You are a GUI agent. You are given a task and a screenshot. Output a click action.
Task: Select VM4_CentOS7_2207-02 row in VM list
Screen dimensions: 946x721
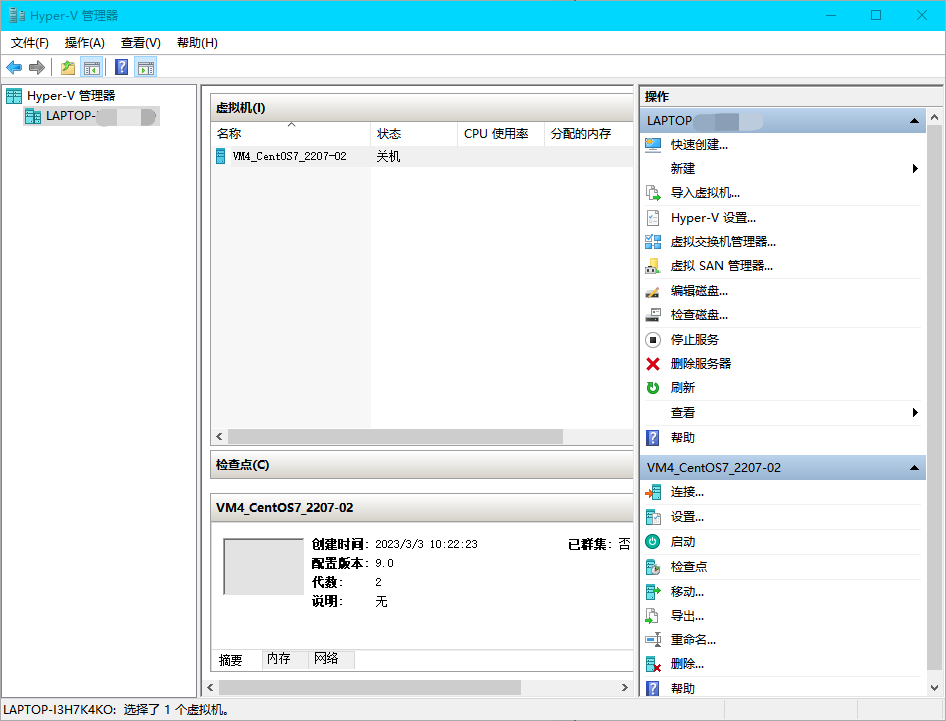[x=422, y=156]
